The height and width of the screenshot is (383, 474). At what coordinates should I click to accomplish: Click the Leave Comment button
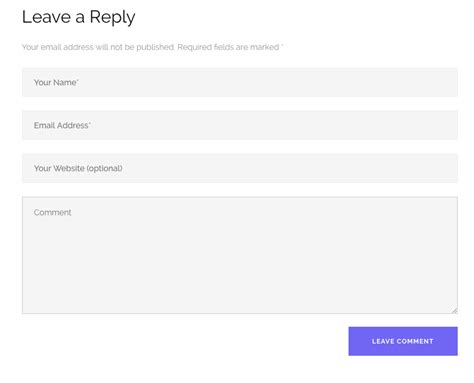(403, 341)
